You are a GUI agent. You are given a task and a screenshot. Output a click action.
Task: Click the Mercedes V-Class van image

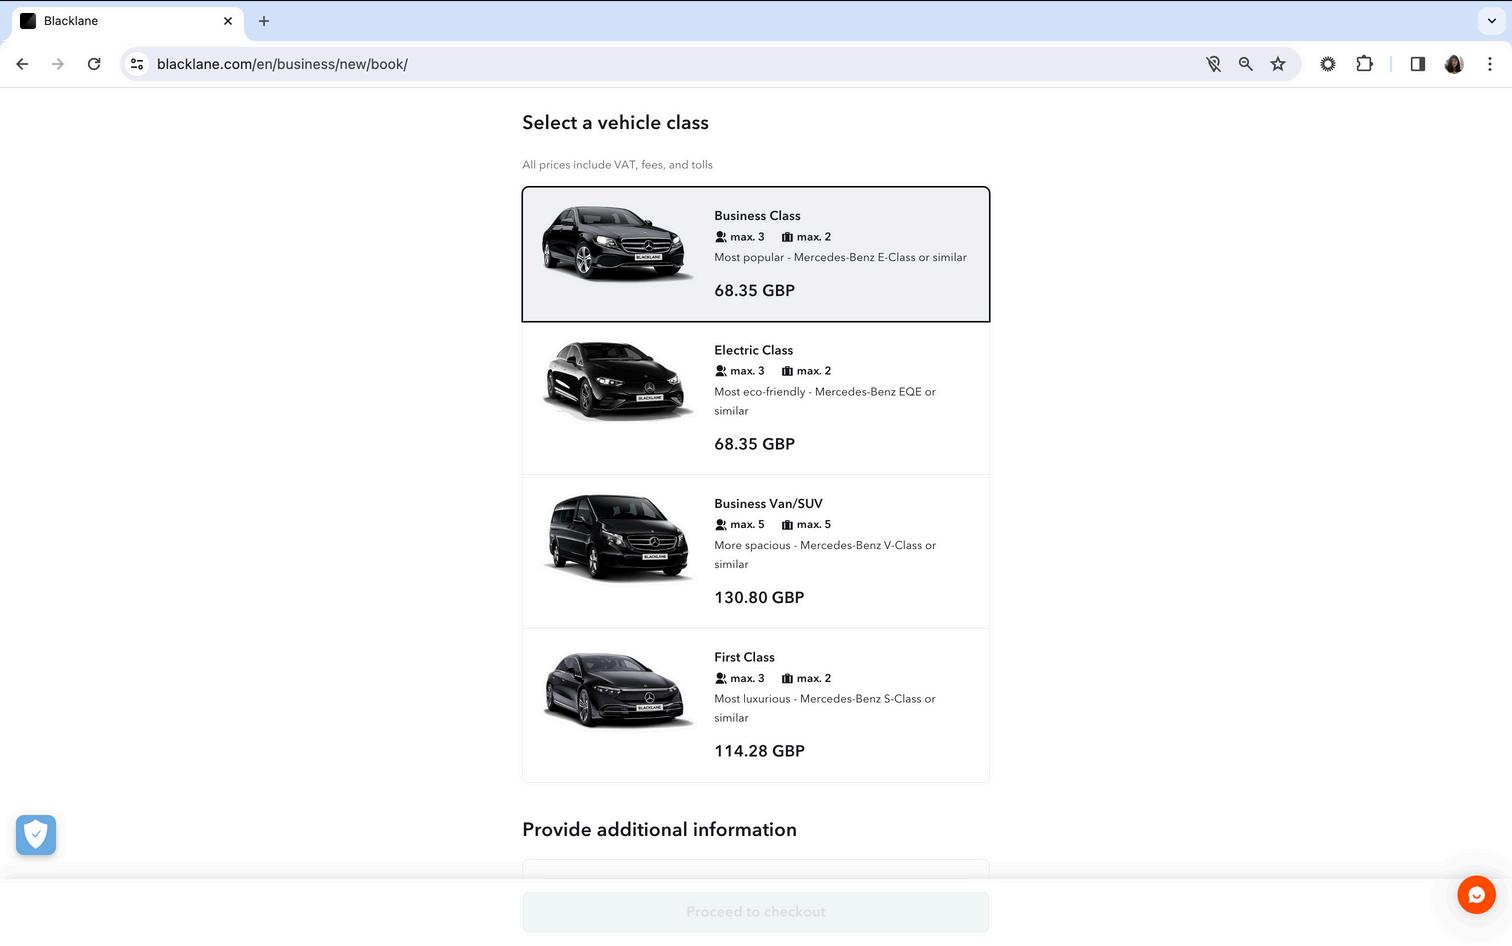pos(618,537)
